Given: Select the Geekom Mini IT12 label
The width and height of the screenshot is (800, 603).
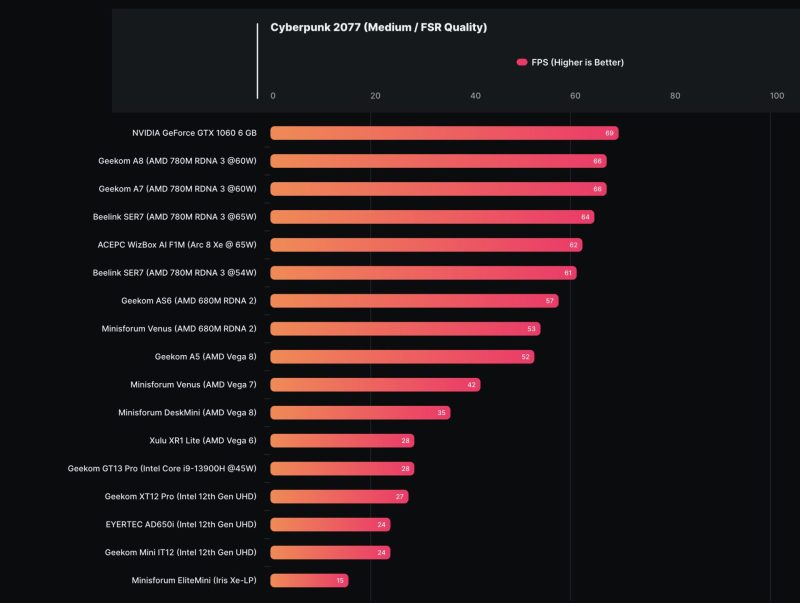Looking at the screenshot, I should [x=180, y=553].
